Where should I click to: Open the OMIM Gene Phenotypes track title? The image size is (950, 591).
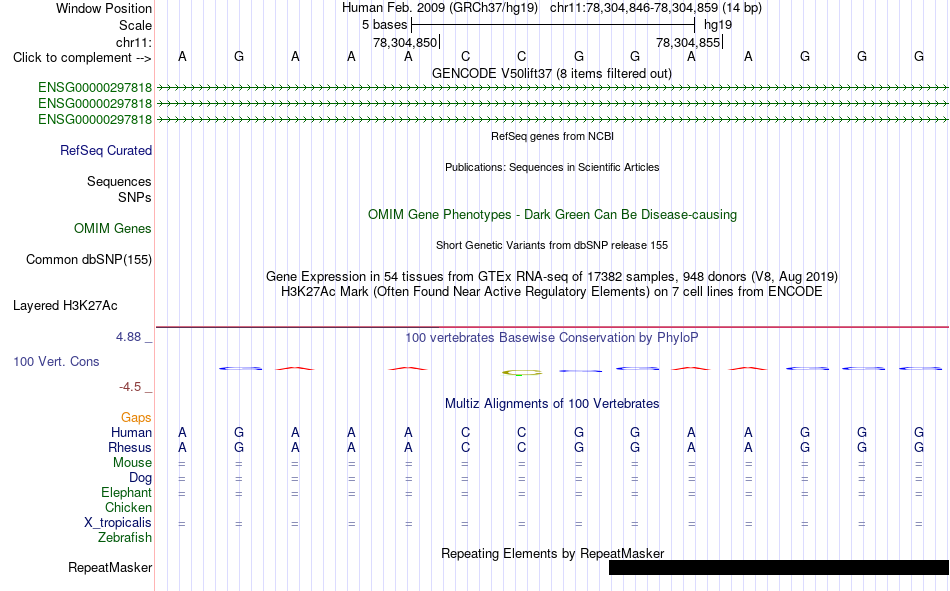pyautogui.click(x=552, y=215)
